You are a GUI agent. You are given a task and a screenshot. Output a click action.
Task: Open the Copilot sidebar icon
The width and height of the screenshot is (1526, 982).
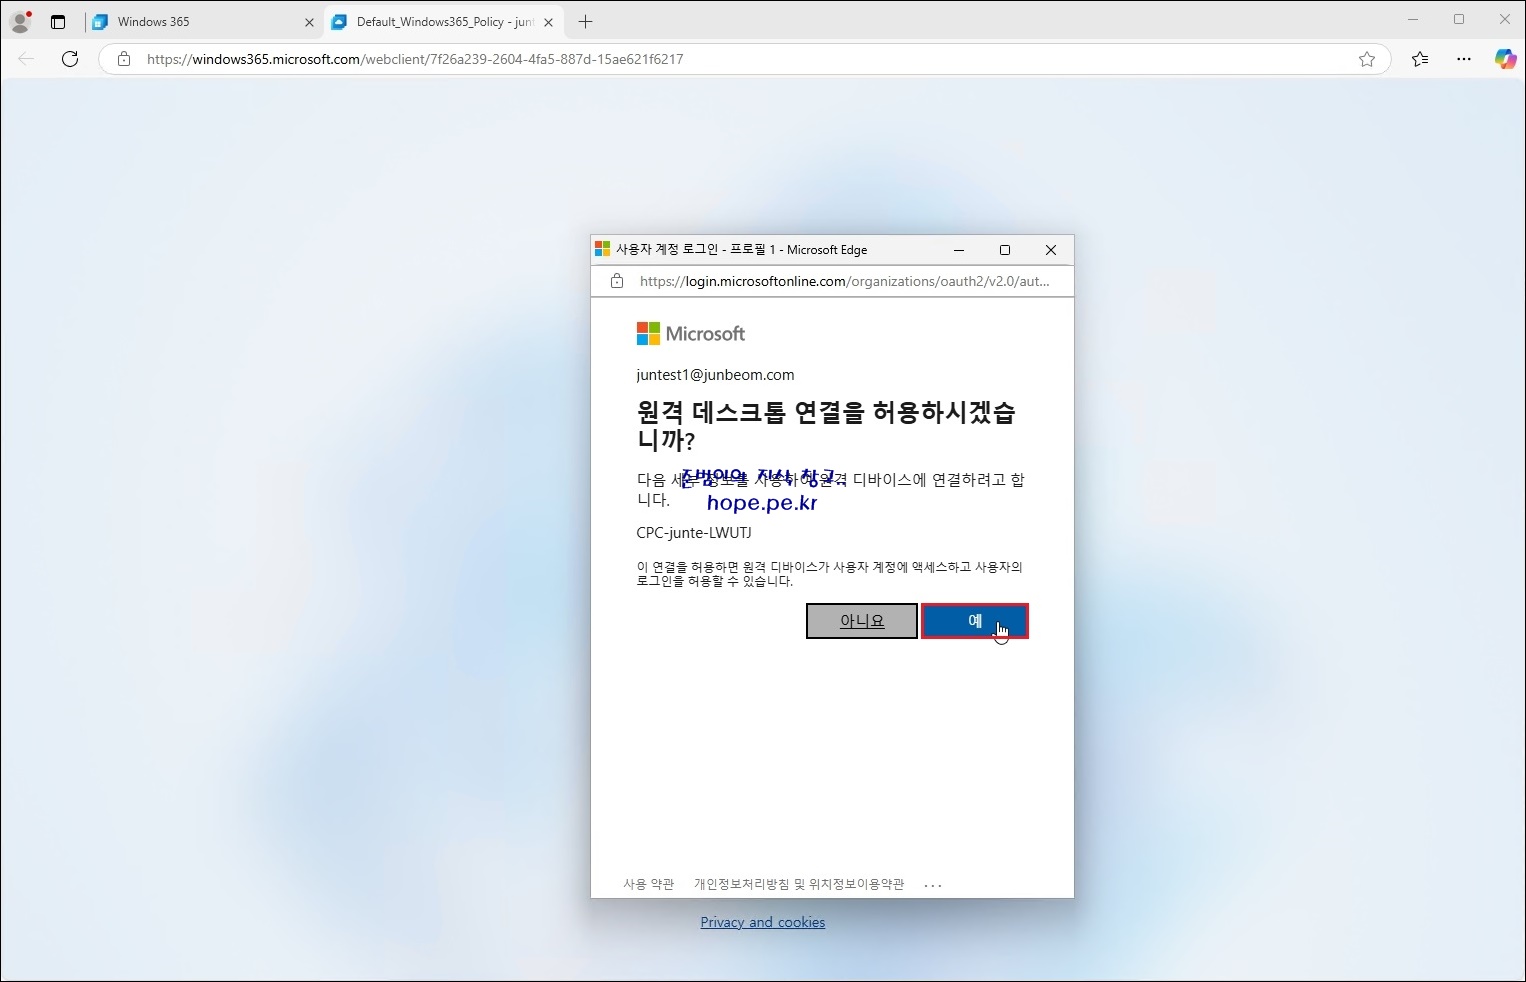[1505, 59]
